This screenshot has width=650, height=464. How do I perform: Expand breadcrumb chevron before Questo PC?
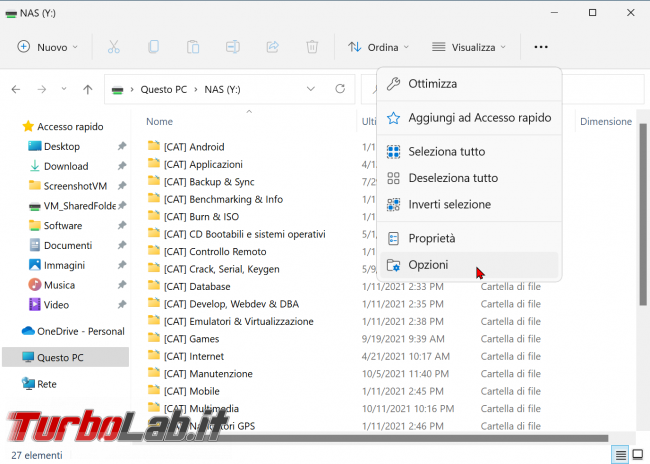(132, 90)
